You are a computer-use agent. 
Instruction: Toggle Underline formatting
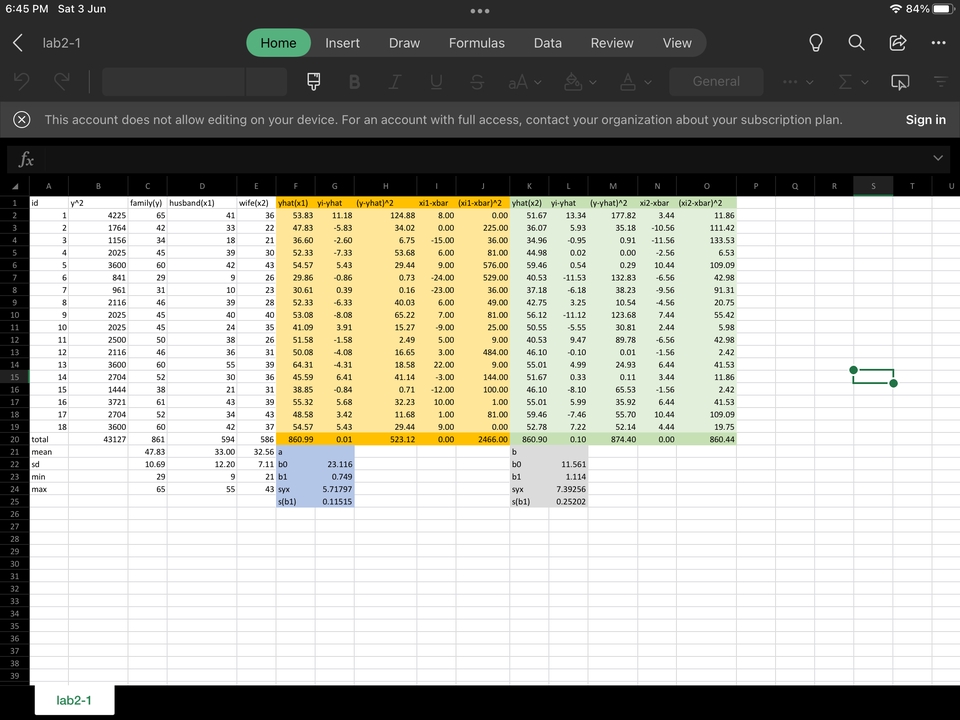point(436,82)
